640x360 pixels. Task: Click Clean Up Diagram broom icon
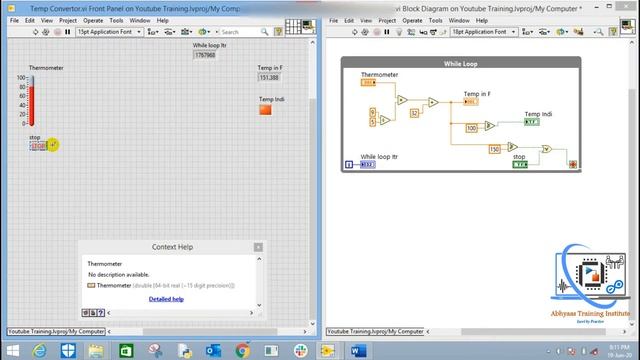578,32
